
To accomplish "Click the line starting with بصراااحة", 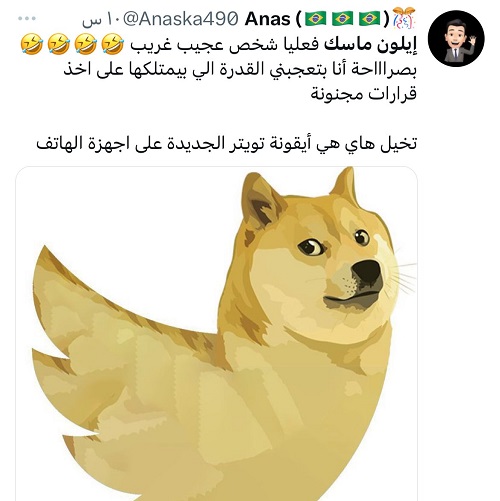I will 240,69.
